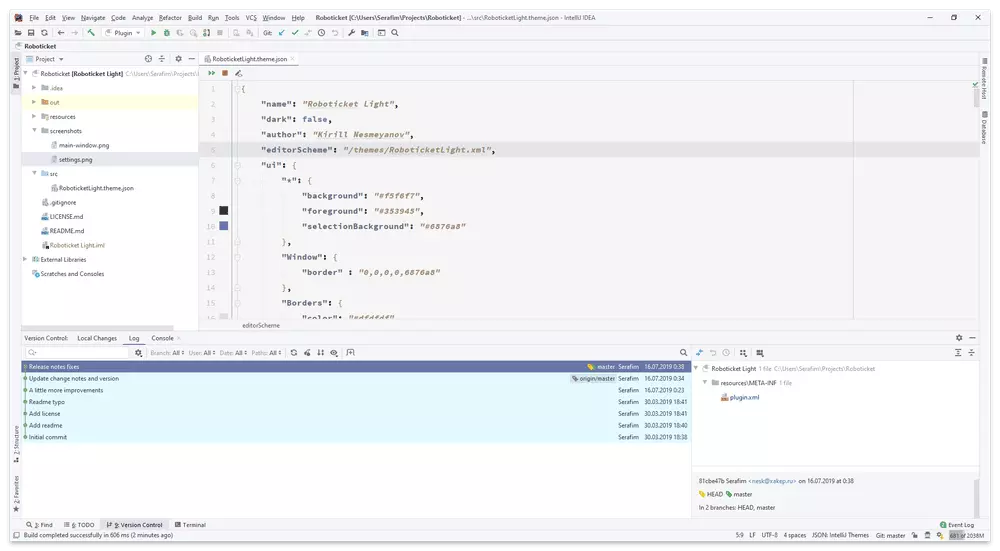Click the stop square icon above editor
This screenshot has width=1000, height=551.
[224, 73]
